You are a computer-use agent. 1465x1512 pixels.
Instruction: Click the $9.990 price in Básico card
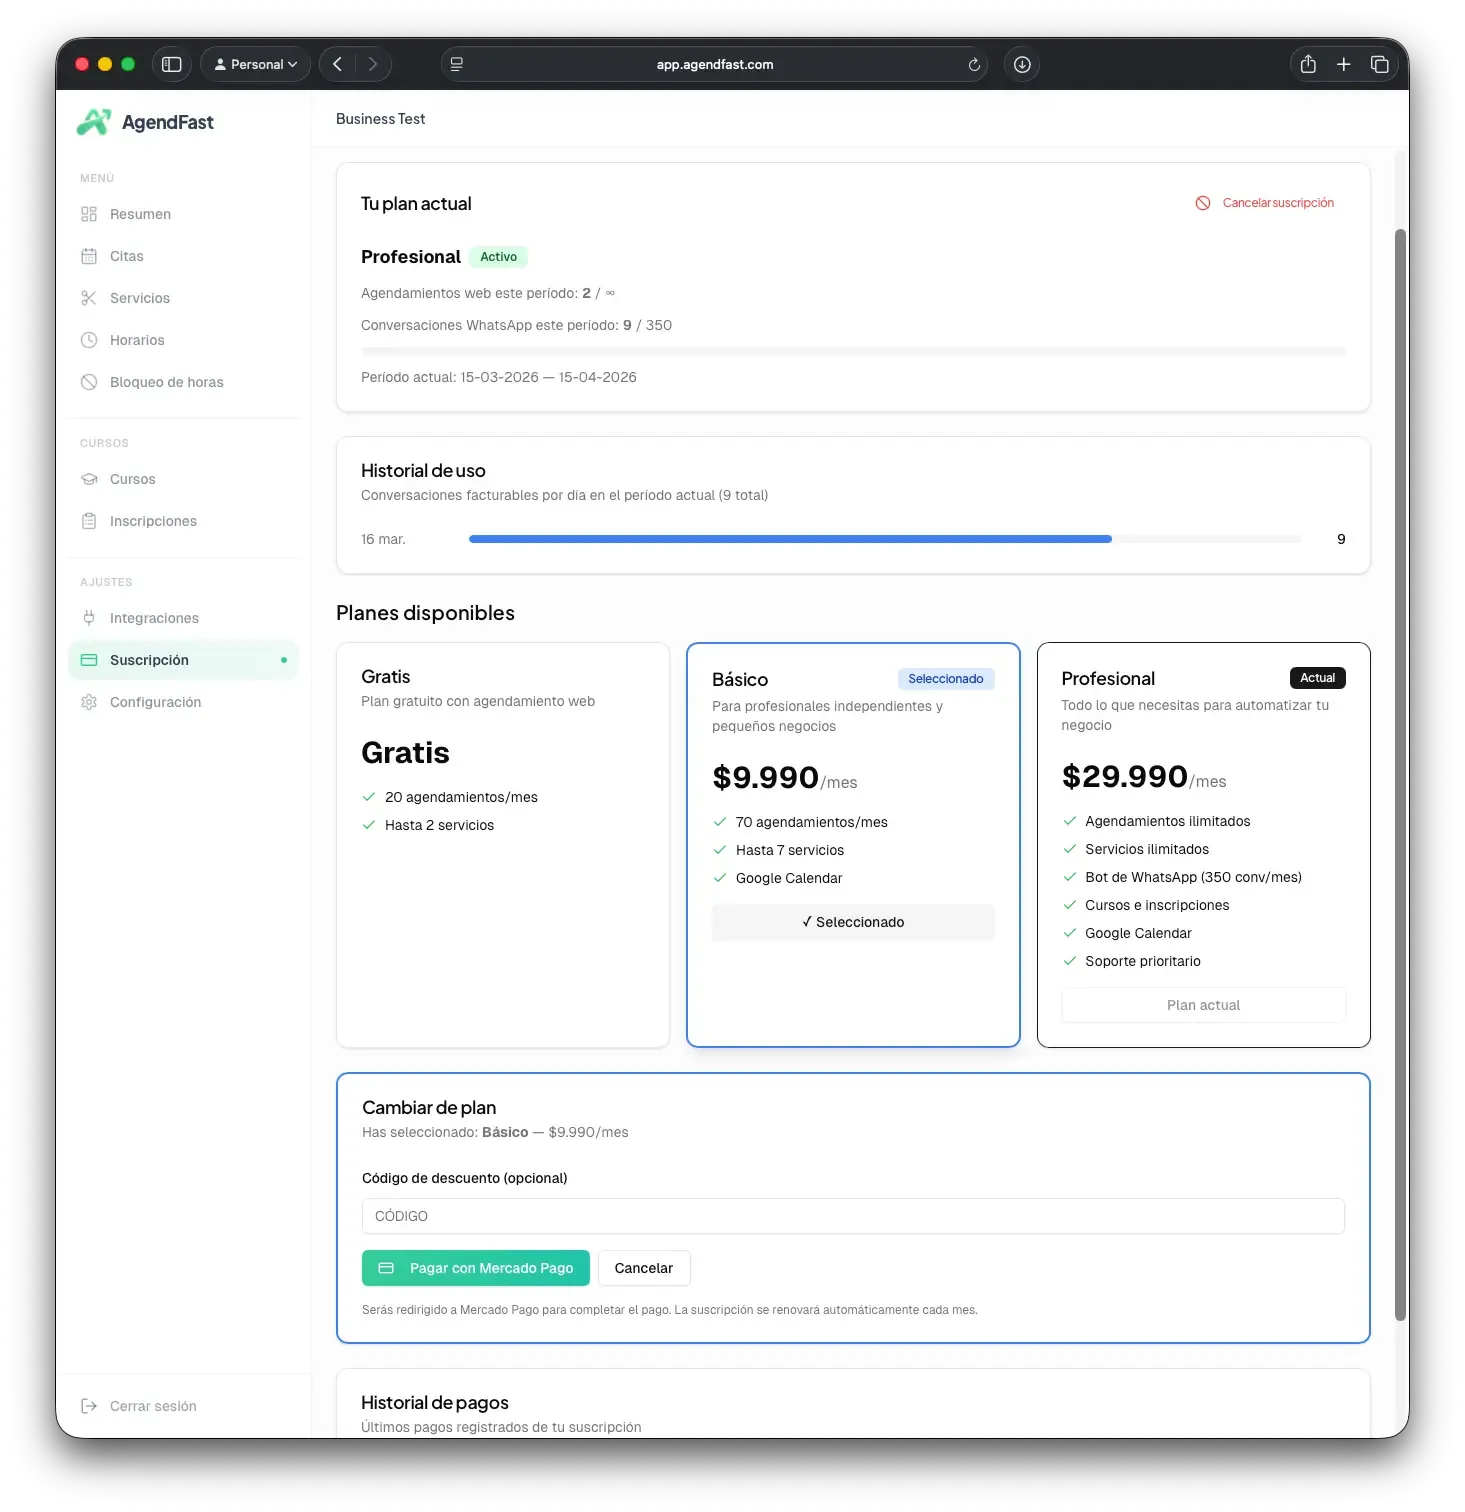point(765,777)
